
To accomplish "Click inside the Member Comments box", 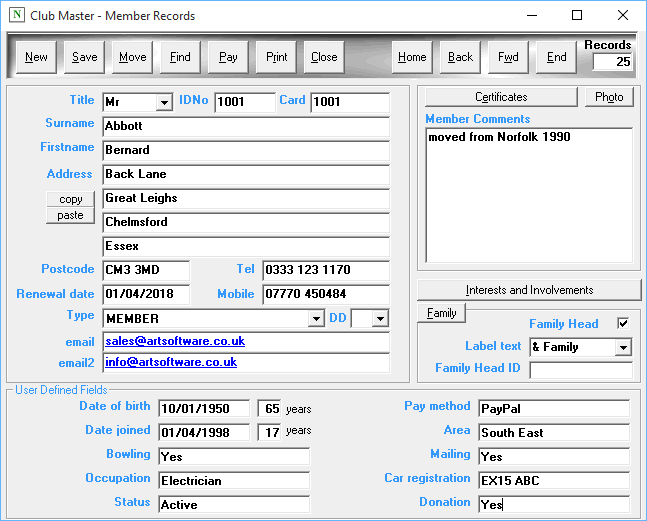I will point(529,195).
